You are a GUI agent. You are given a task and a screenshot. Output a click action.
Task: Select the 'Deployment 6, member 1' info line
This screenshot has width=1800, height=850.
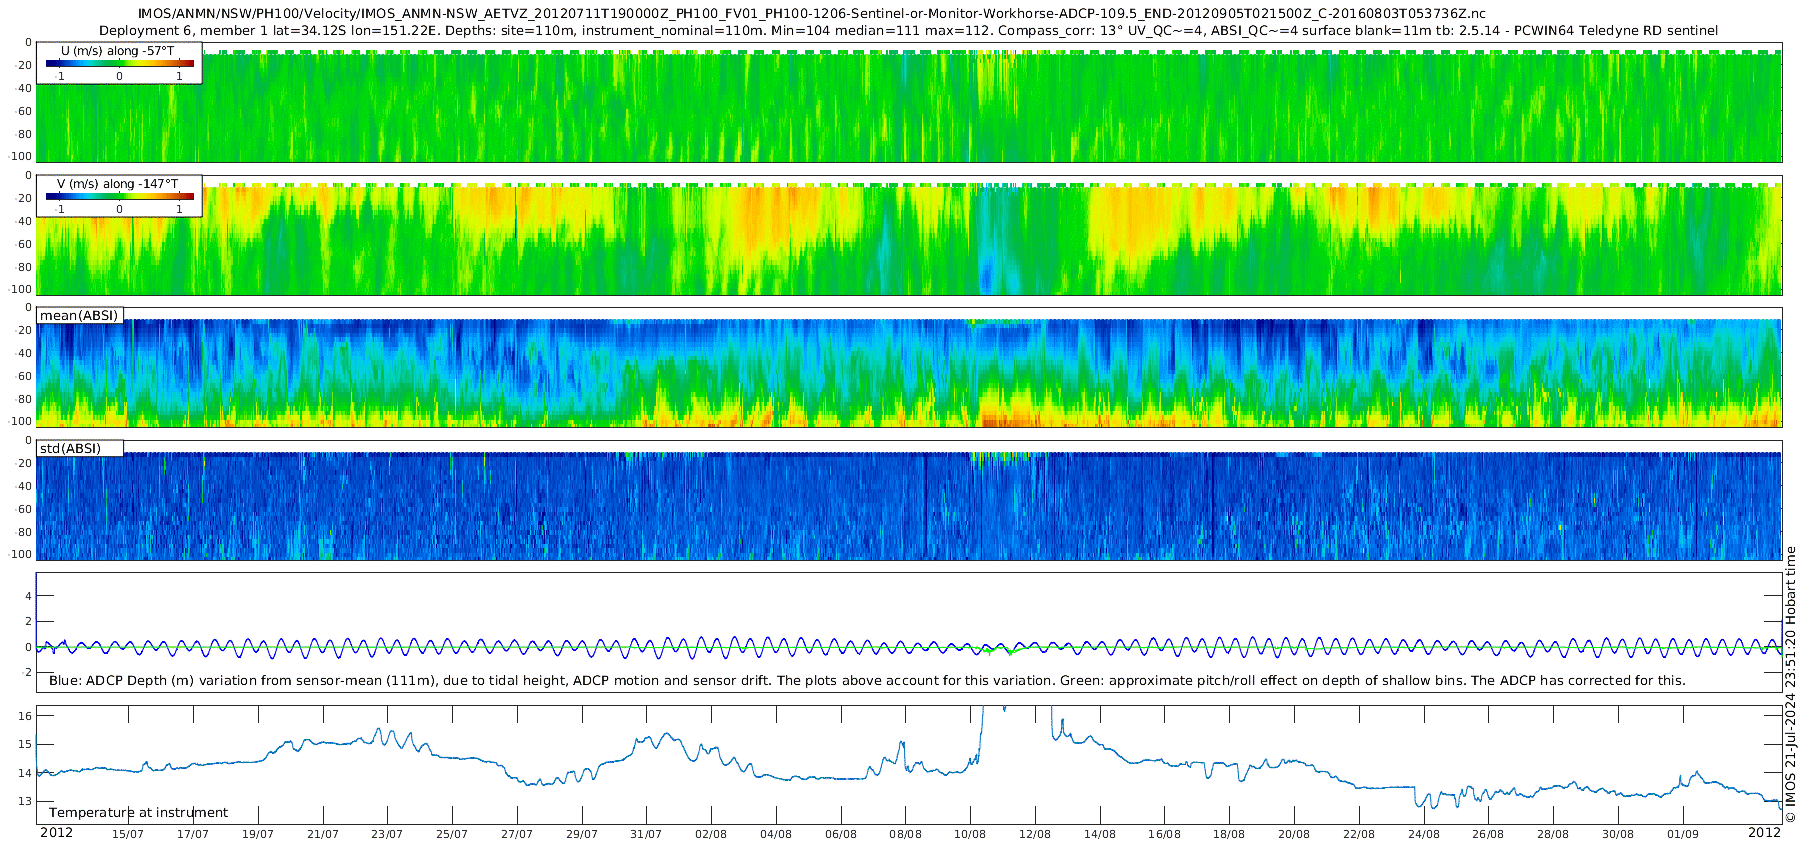pos(908,30)
